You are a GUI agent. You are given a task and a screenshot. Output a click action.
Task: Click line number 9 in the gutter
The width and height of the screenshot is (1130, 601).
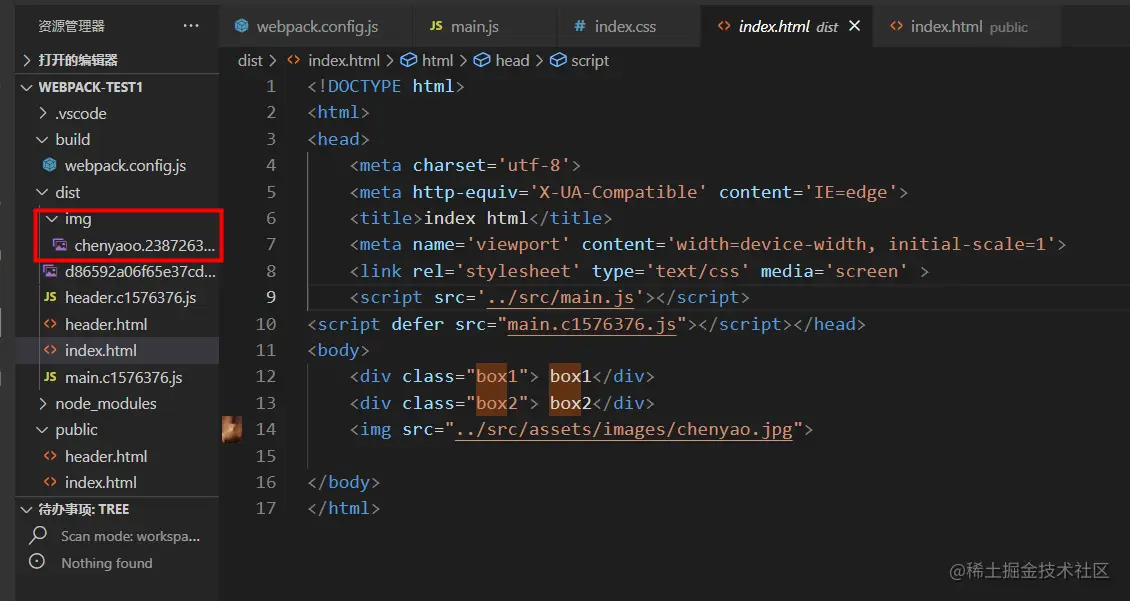tap(271, 298)
